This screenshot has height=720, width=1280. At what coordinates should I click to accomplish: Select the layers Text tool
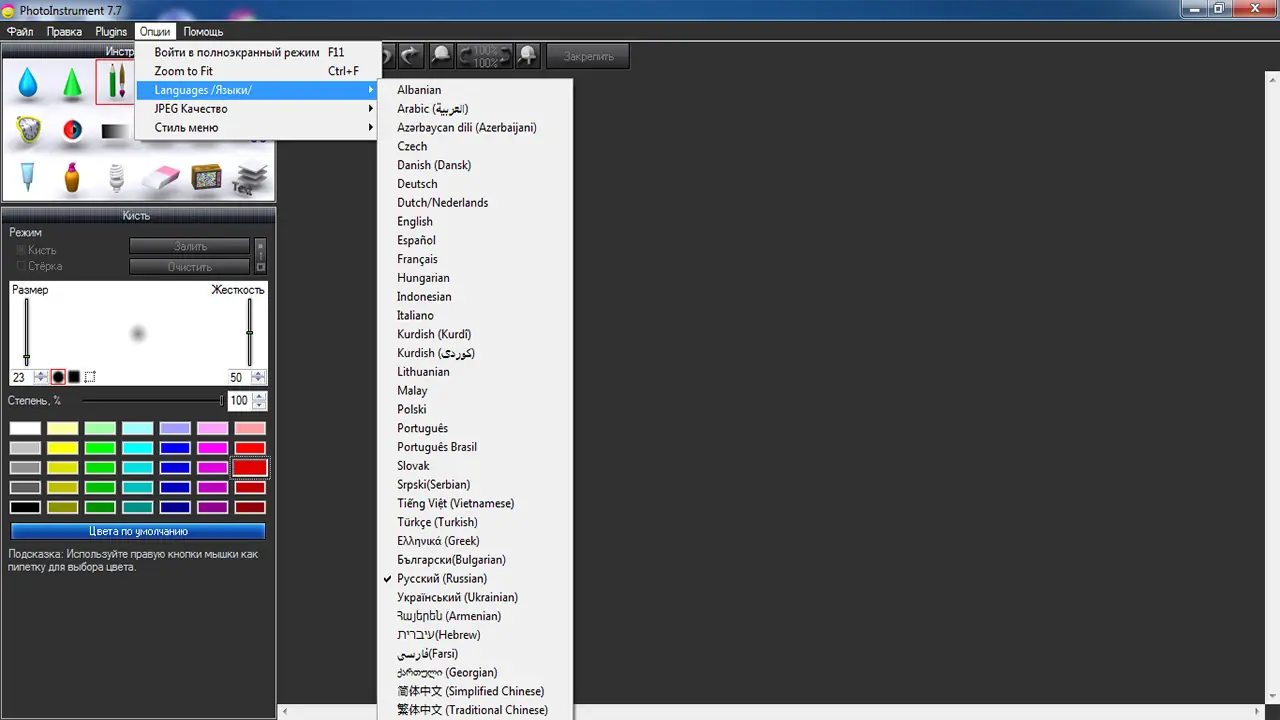(250, 177)
